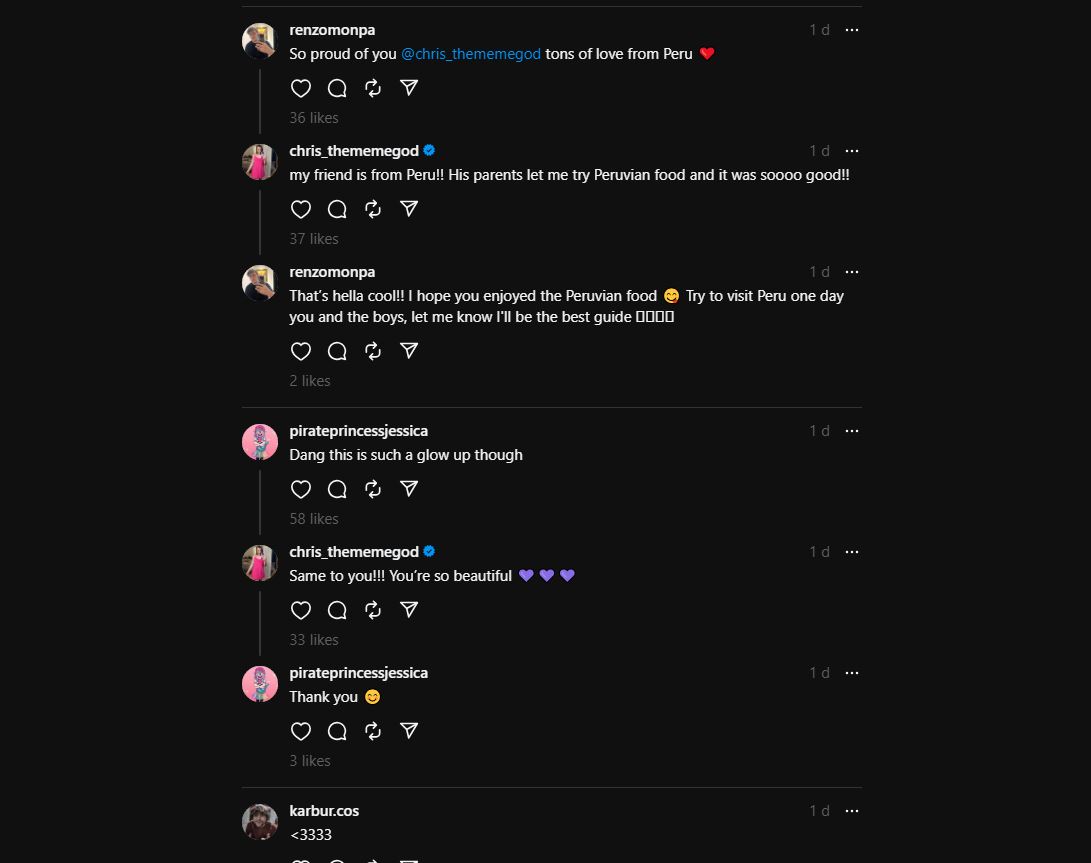Like renzomonpa's "That's hella cool" reply
The image size is (1091, 863).
(x=301, y=351)
